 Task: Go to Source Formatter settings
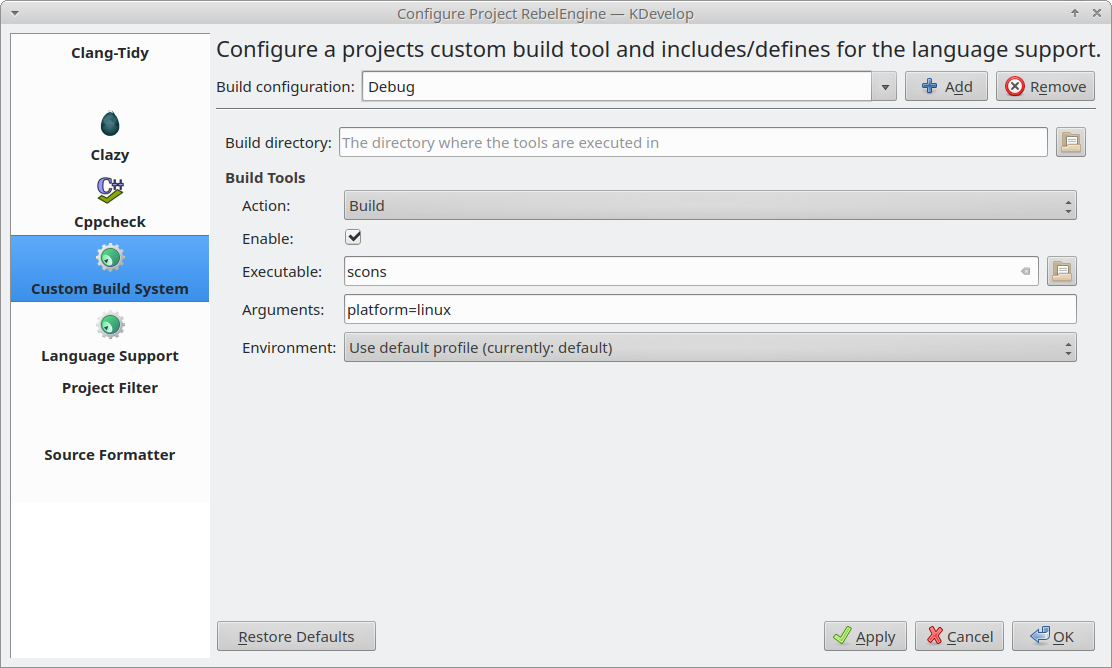(110, 455)
